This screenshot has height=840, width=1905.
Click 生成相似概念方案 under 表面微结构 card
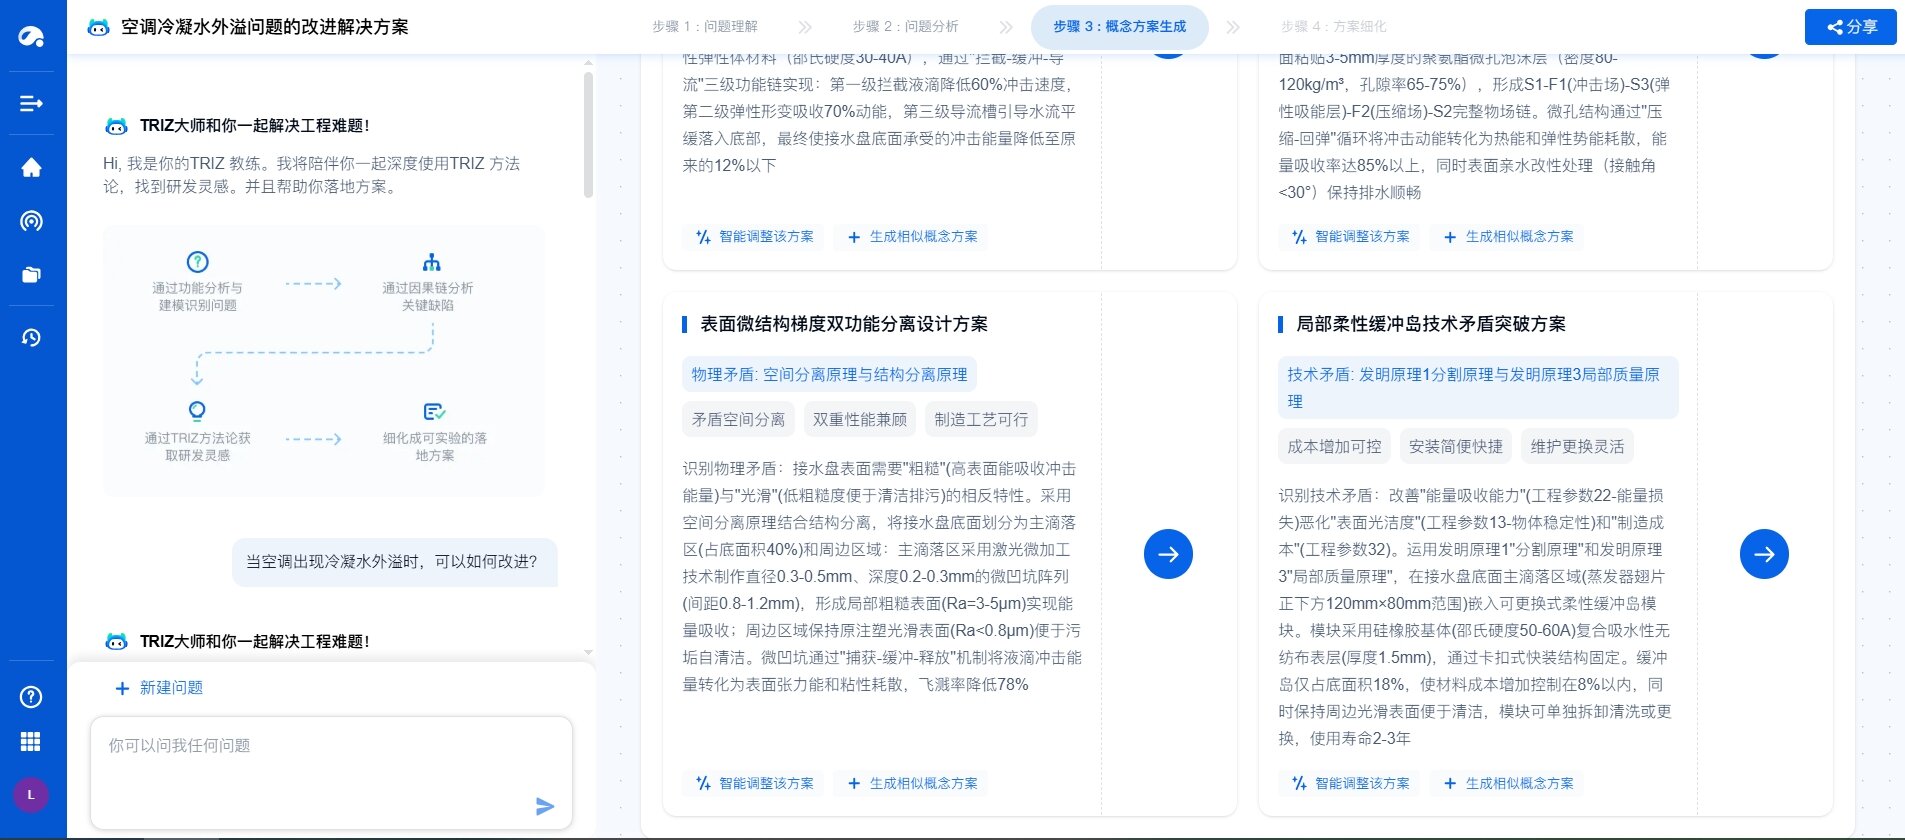pos(913,783)
